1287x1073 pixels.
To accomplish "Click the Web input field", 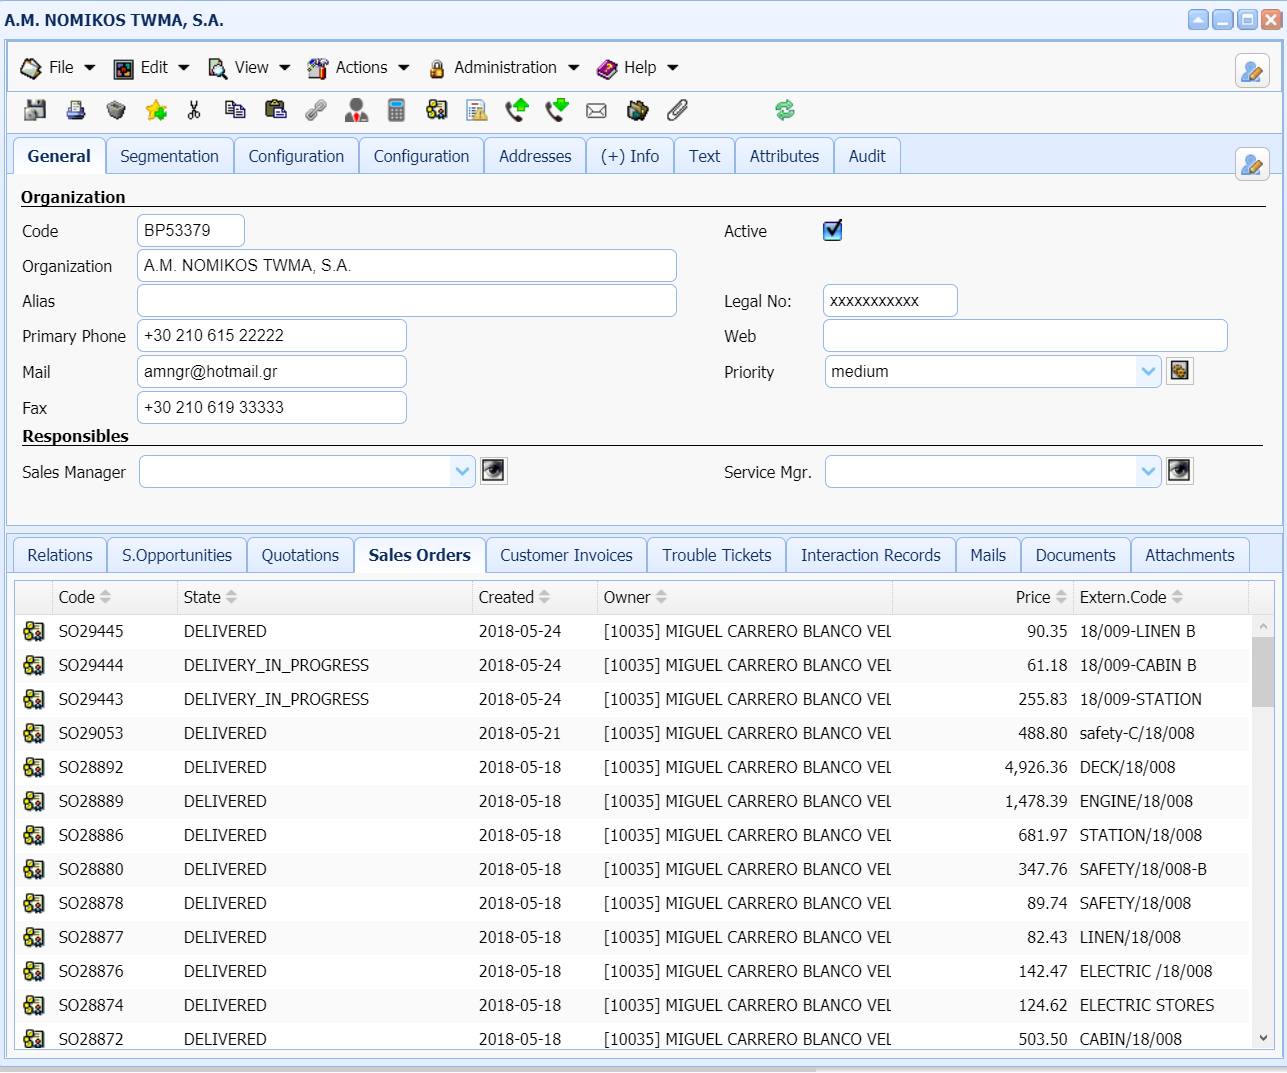I will click(x=1025, y=336).
